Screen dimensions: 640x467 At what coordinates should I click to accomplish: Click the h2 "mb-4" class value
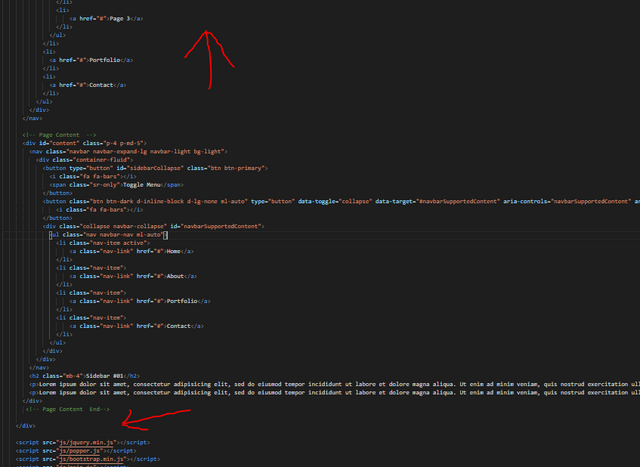73,376
